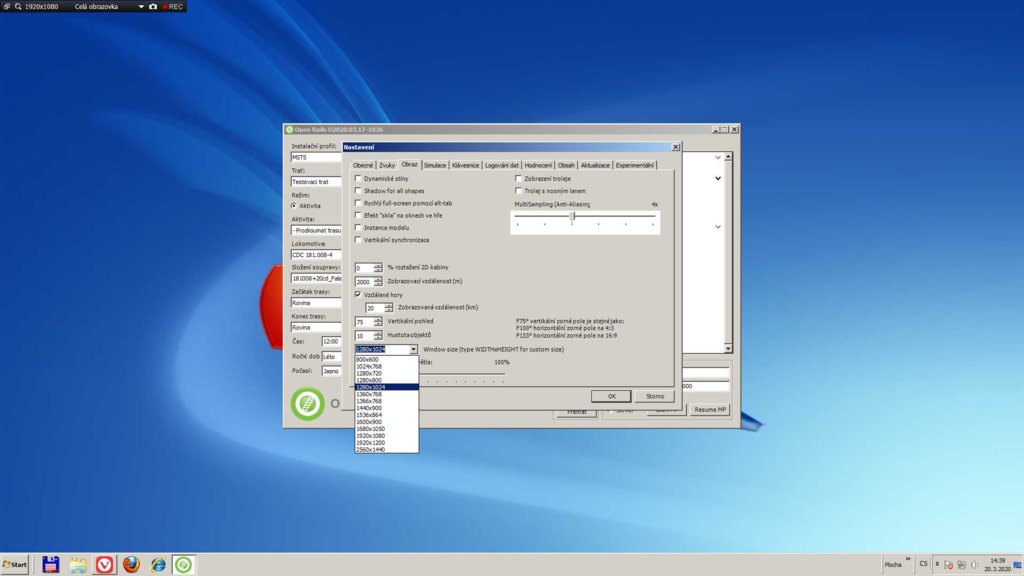
Task: Launch Vivaldi browser from the taskbar
Action: (x=104, y=565)
